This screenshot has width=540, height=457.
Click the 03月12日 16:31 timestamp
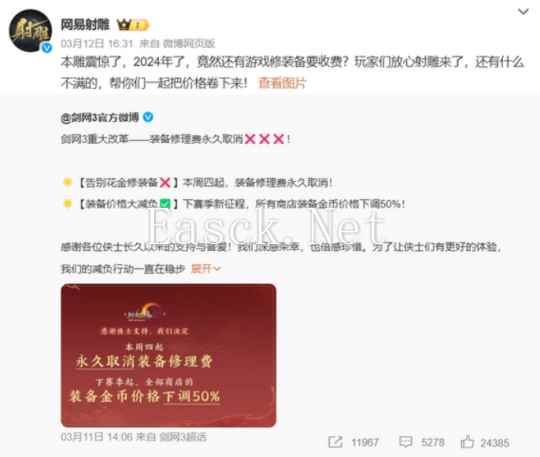(x=97, y=43)
